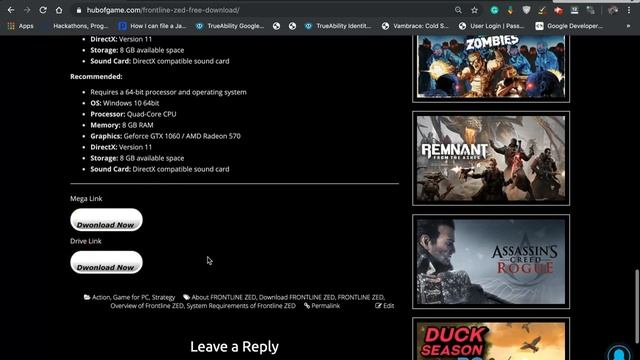The width and height of the screenshot is (640, 360).
Task: Open the Download FRONTLINE ZED tag
Action: click(x=297, y=298)
